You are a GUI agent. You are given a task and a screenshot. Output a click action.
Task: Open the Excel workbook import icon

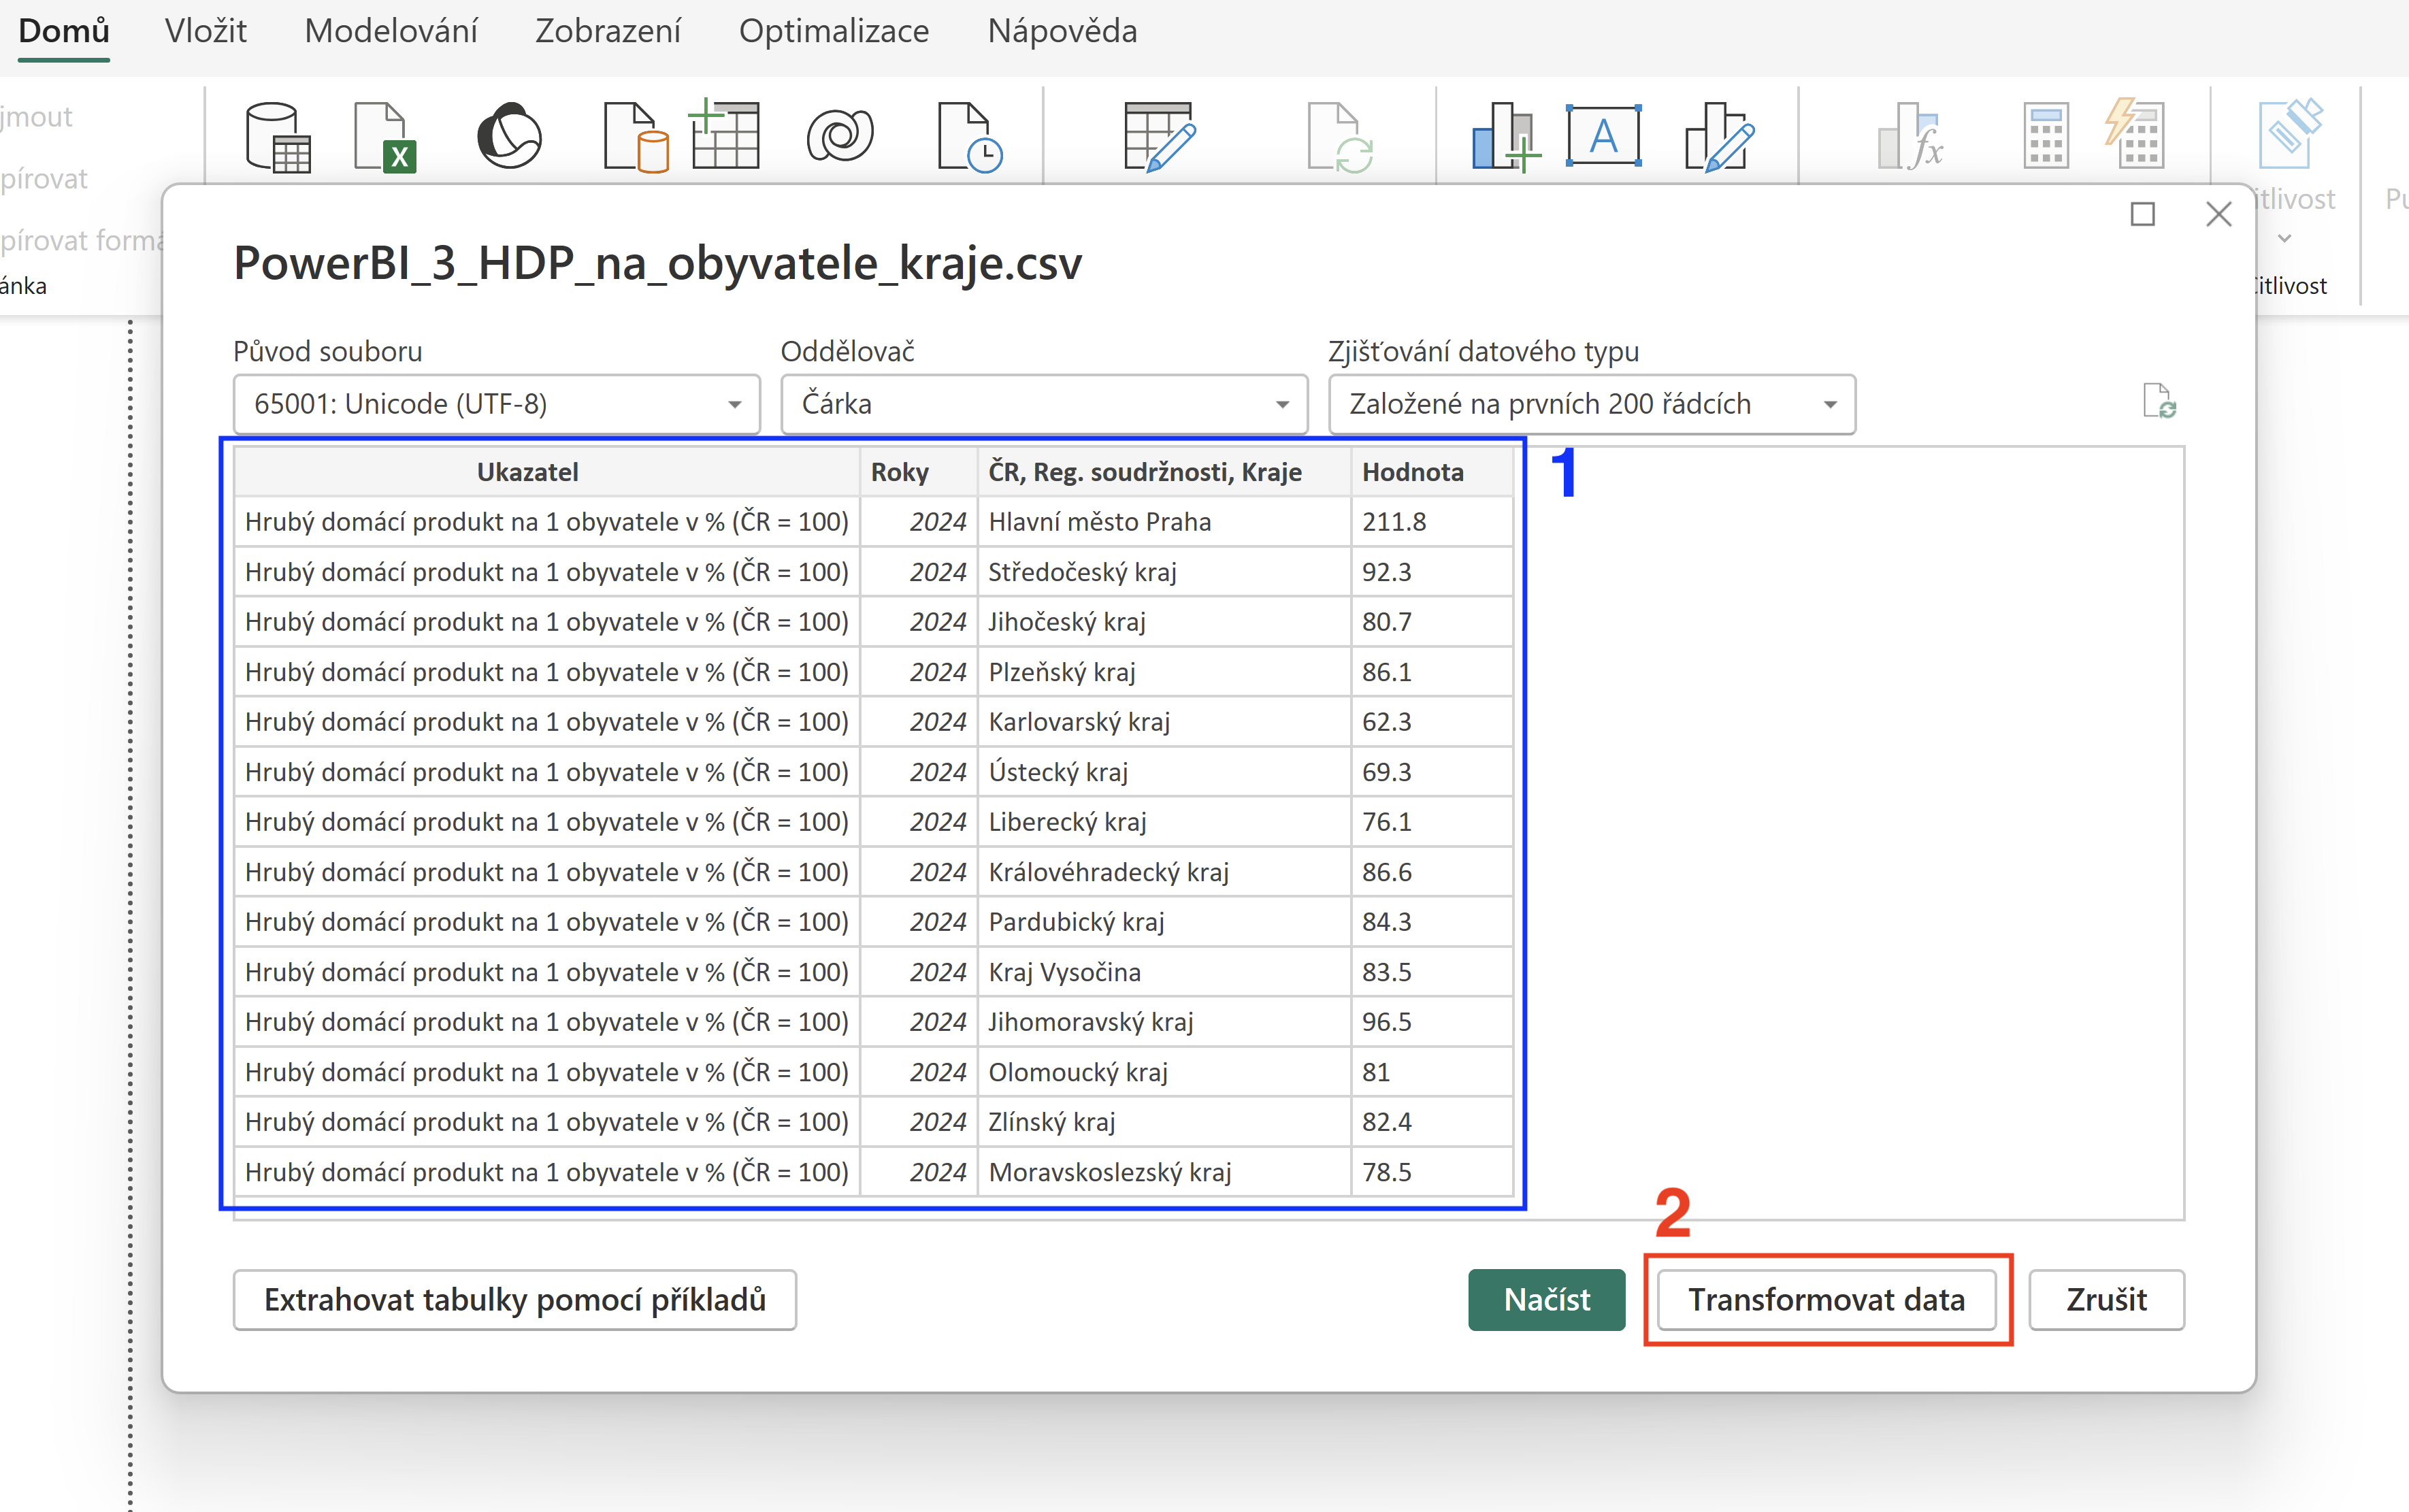tap(386, 137)
